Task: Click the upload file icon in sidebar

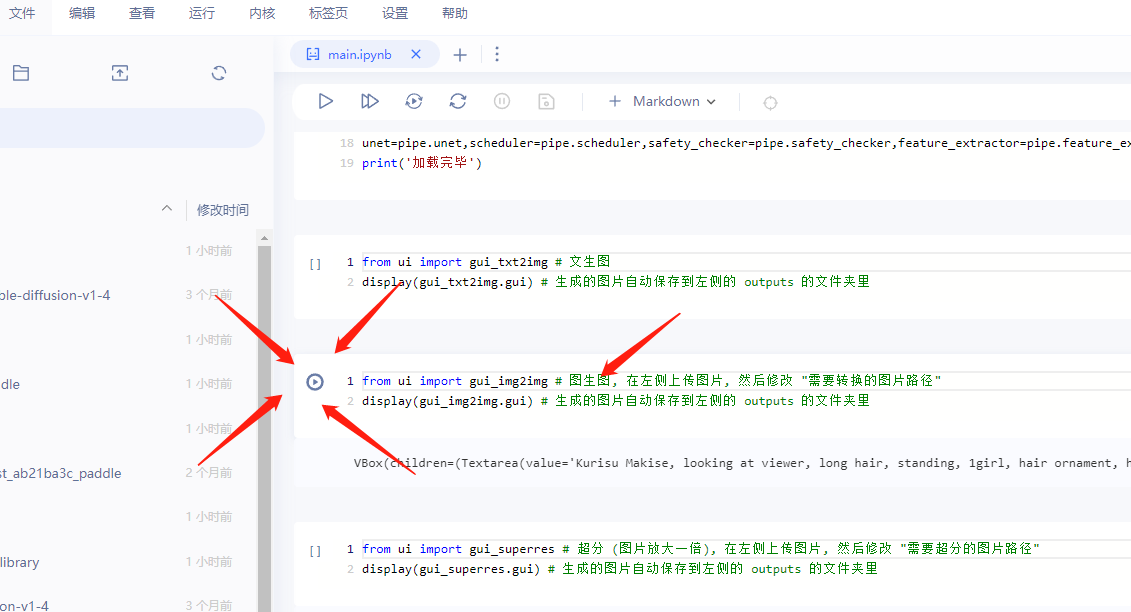Action: point(120,73)
